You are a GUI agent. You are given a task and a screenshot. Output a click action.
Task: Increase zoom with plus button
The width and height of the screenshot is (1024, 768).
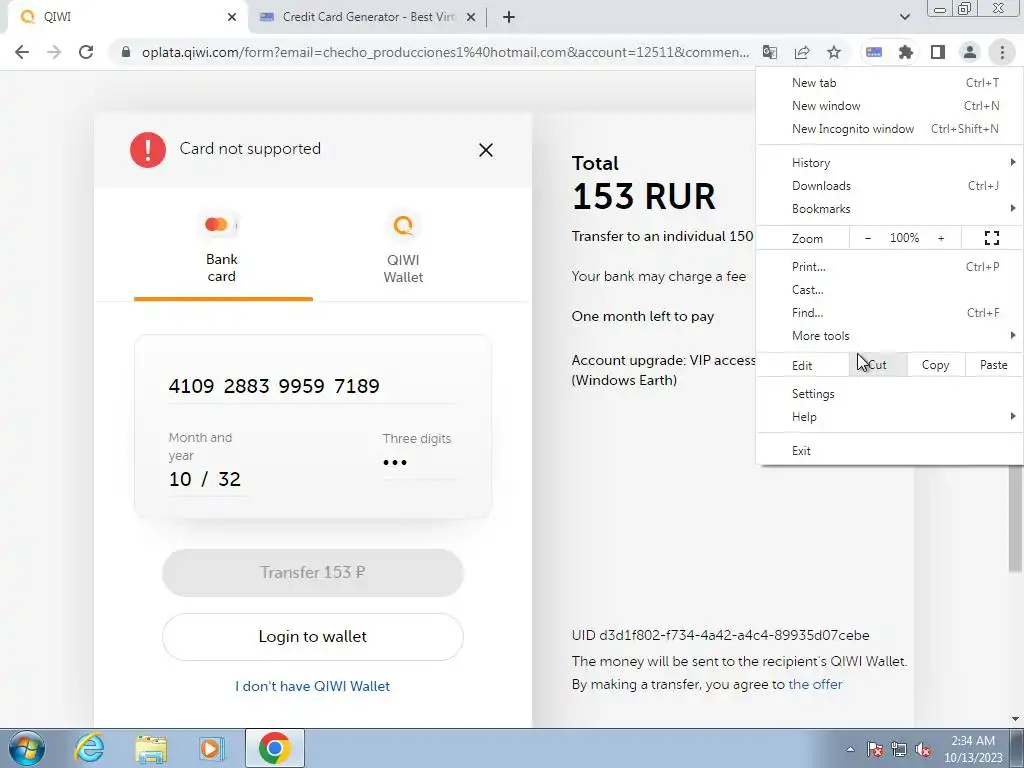(x=941, y=238)
